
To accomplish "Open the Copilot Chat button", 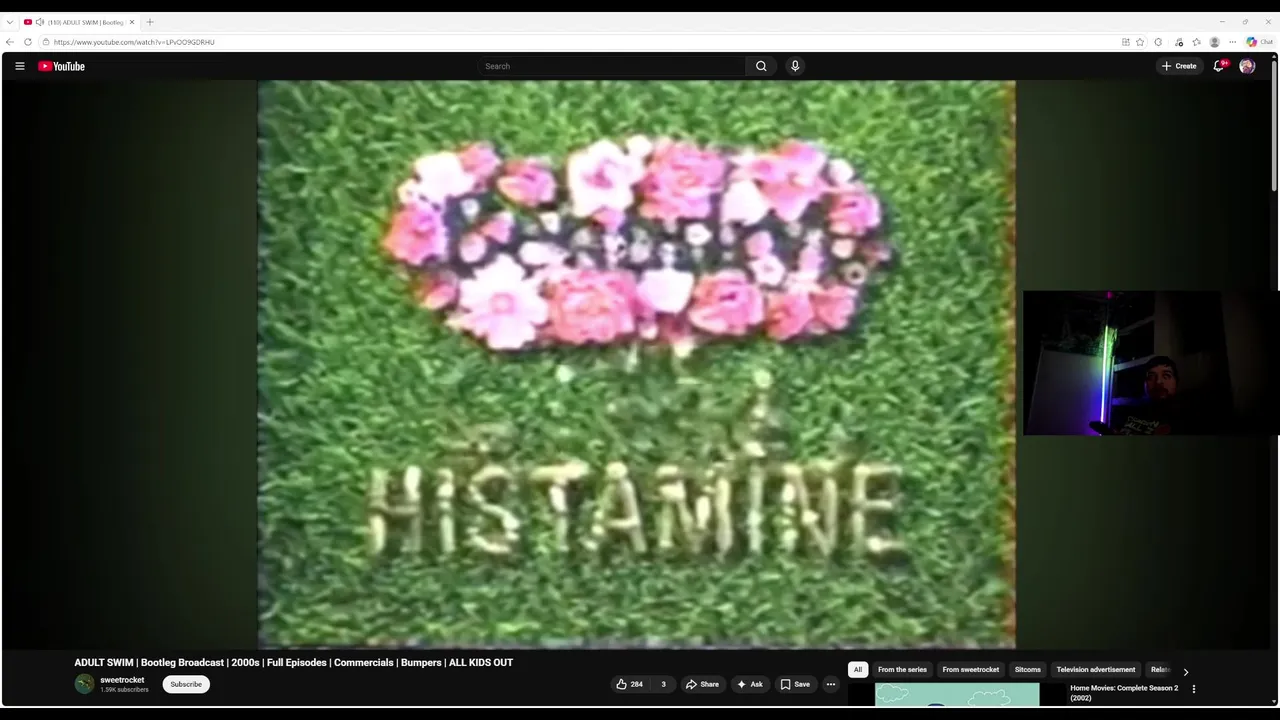I will tap(1260, 42).
